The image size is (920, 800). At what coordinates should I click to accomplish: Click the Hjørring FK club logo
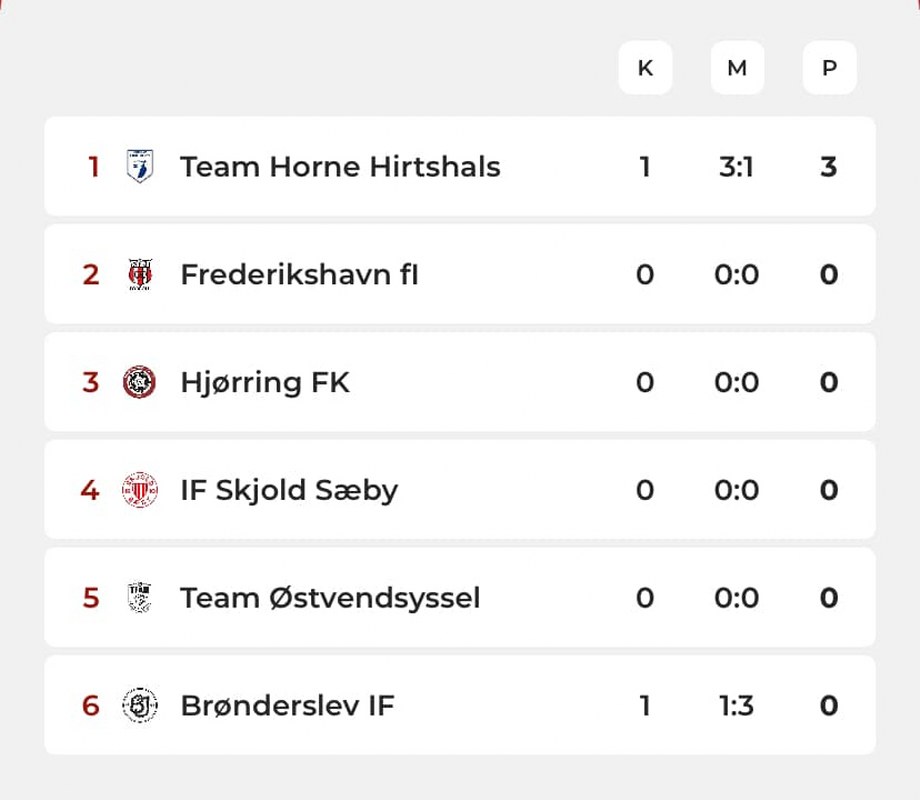pyautogui.click(x=140, y=382)
